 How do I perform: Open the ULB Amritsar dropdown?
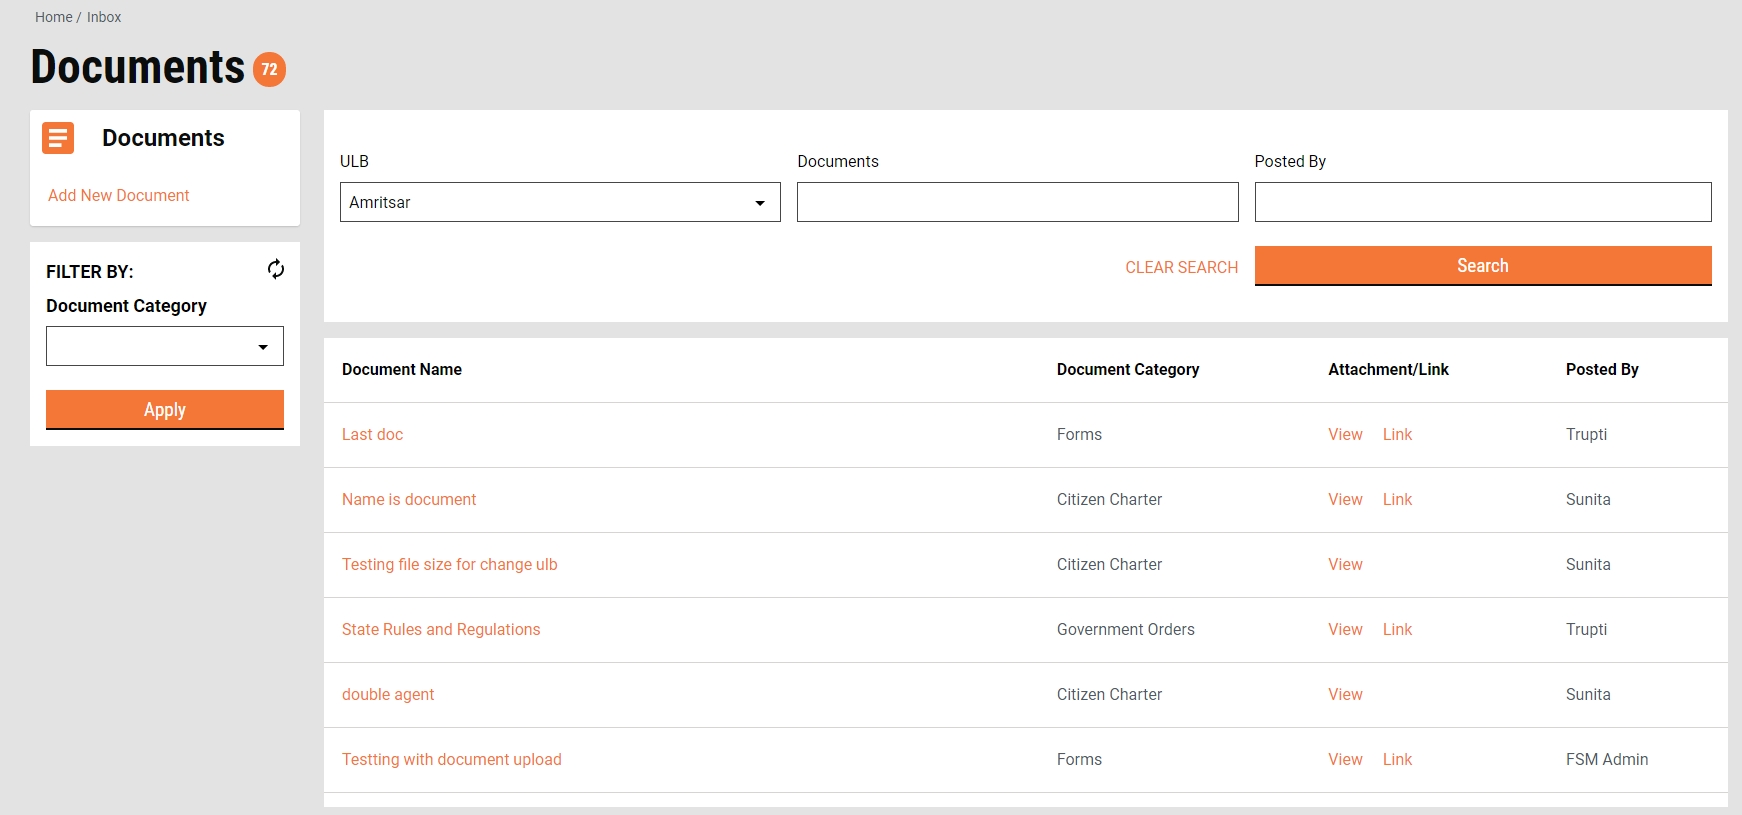[559, 202]
